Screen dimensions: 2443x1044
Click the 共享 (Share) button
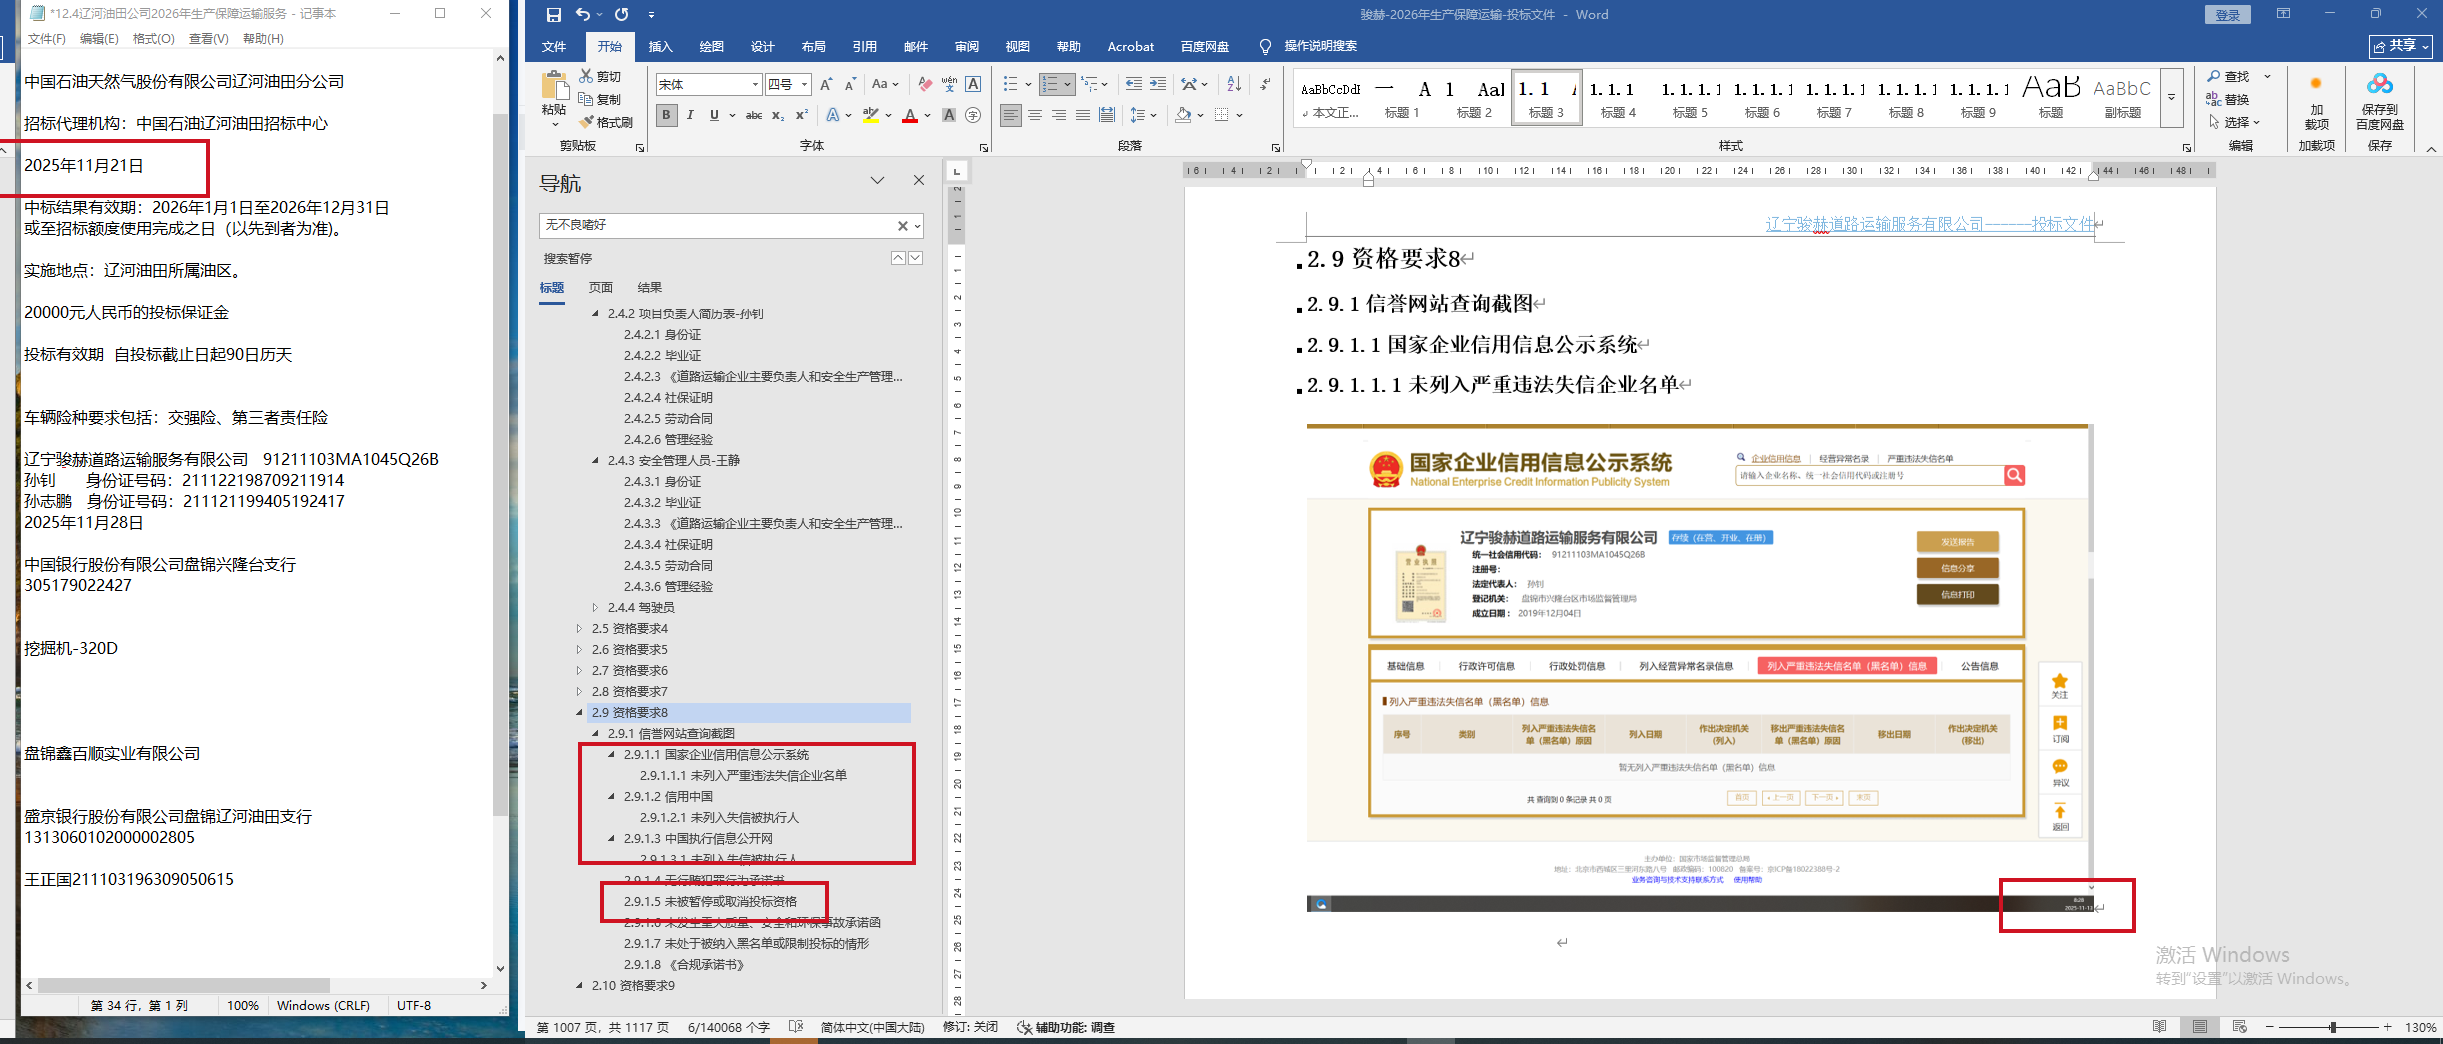(x=2401, y=46)
